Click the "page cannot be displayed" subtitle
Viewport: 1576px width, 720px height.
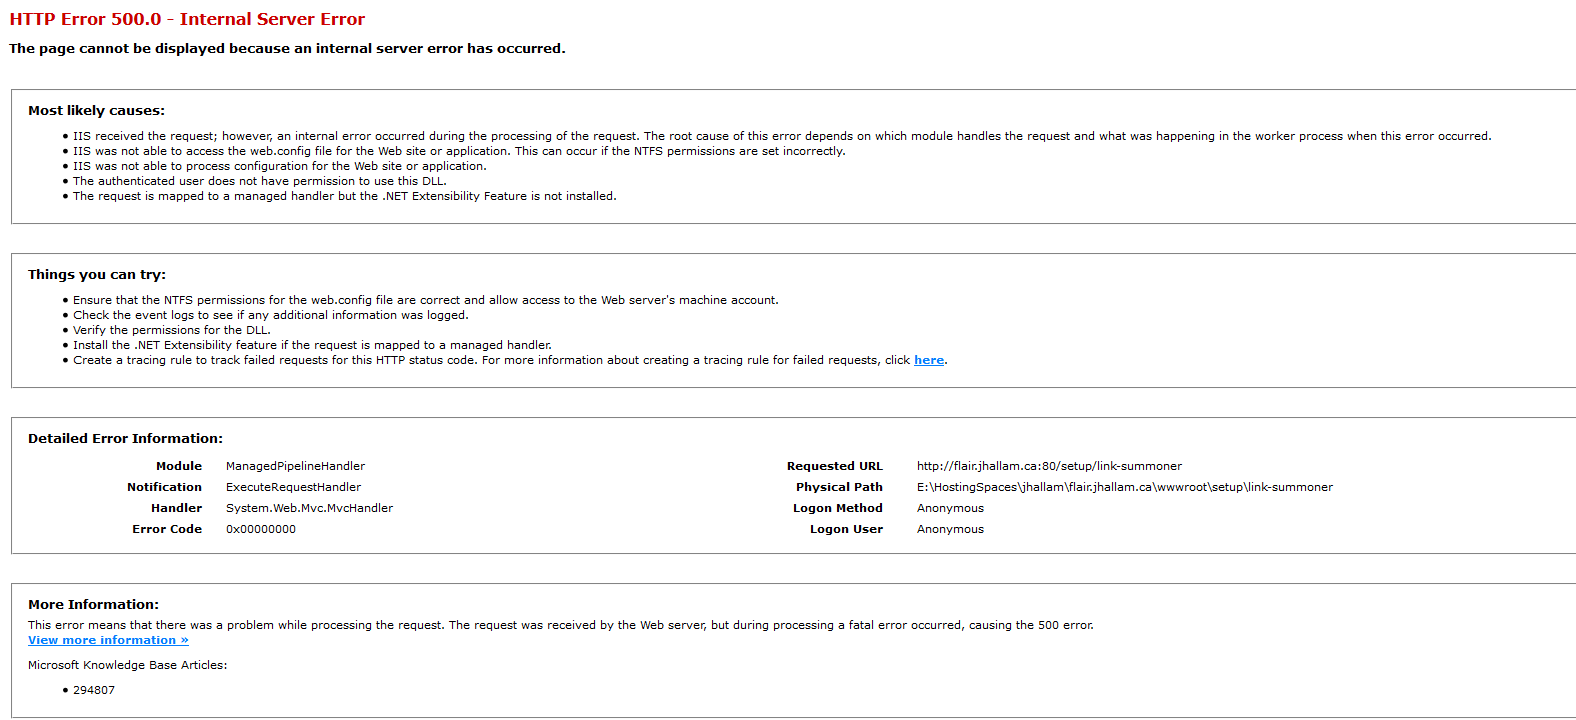287,49
